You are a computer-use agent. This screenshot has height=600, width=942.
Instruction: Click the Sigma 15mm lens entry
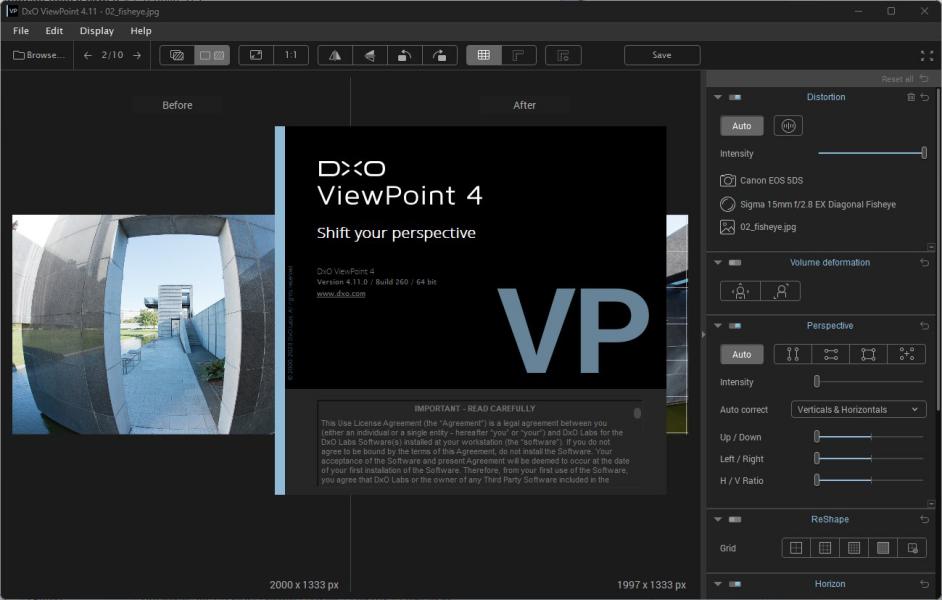click(x=807, y=204)
